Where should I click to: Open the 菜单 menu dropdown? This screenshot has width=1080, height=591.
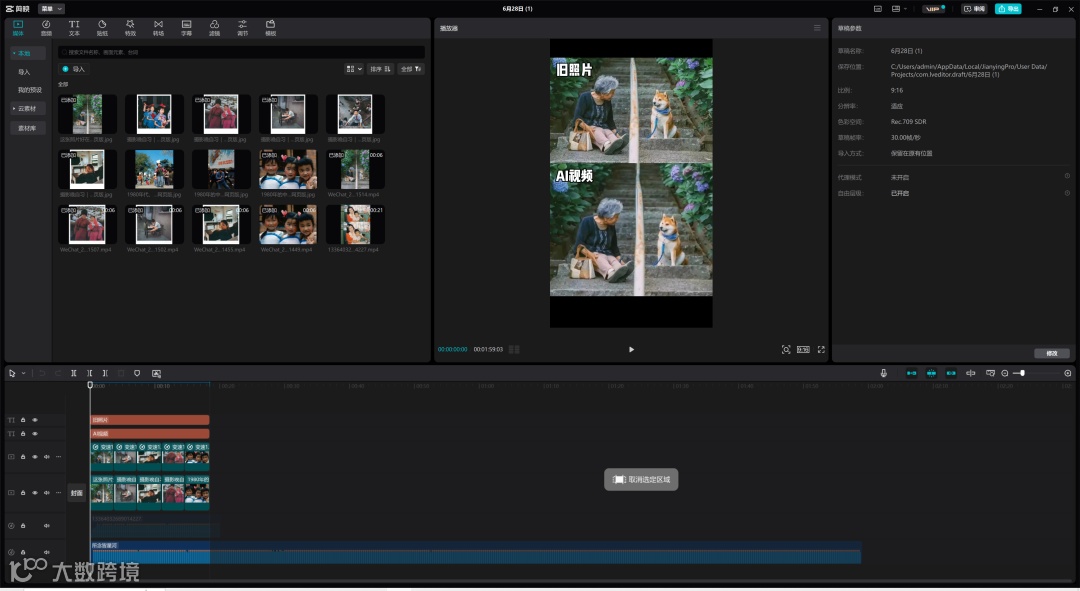tap(52, 8)
